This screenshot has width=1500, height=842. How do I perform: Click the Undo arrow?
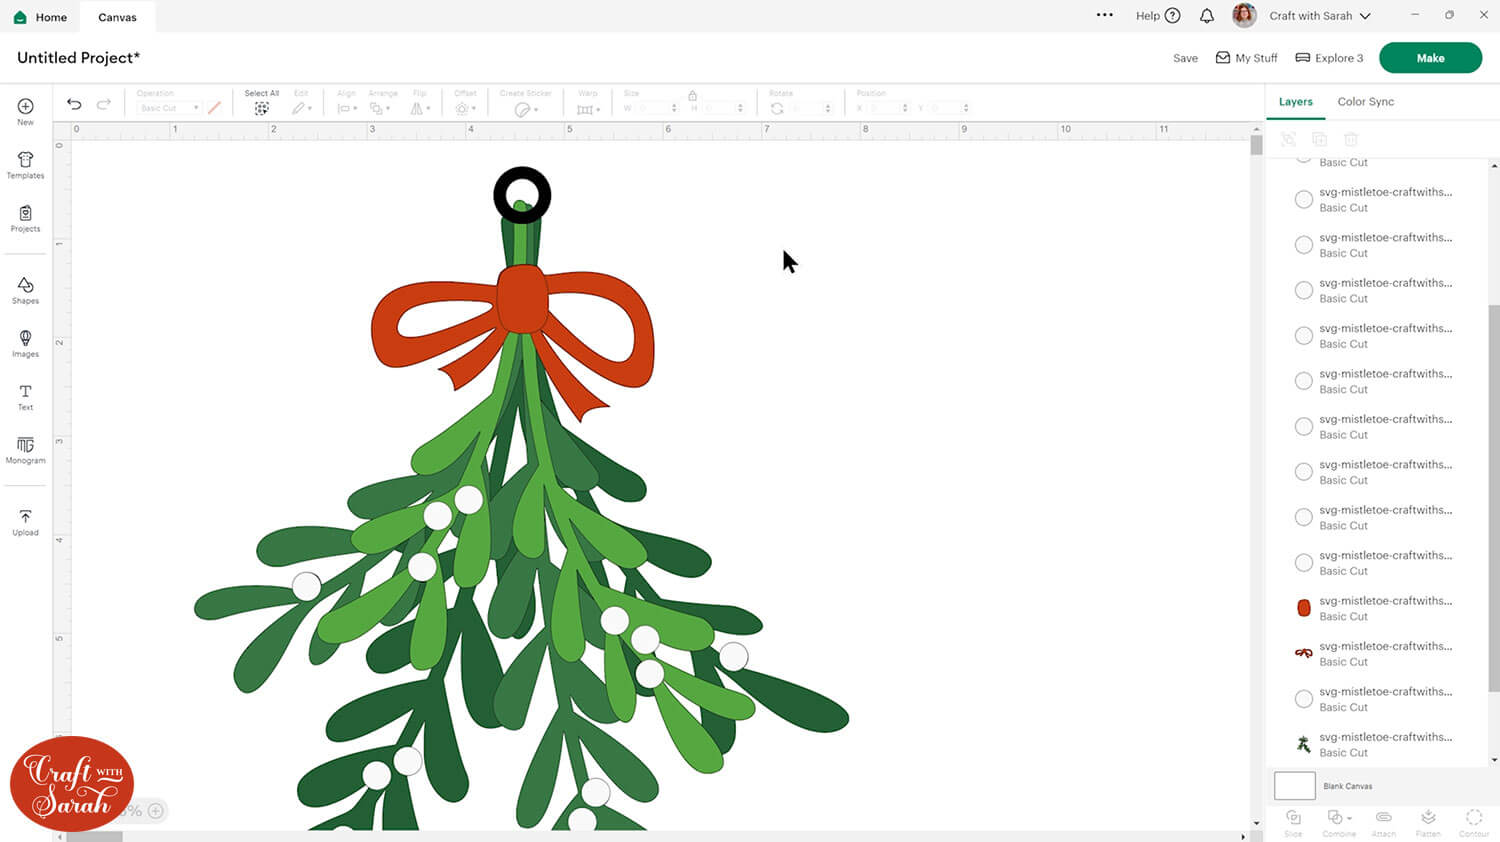[x=74, y=104]
